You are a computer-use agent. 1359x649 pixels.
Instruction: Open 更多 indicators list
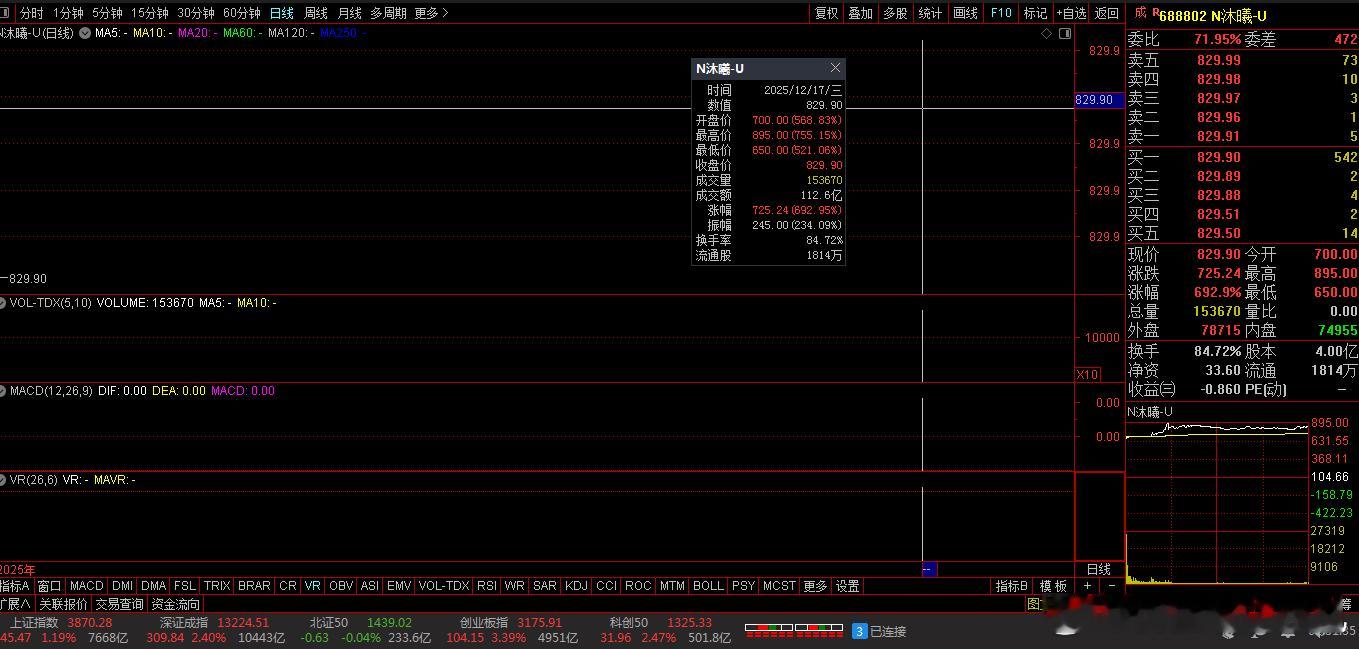click(815, 586)
